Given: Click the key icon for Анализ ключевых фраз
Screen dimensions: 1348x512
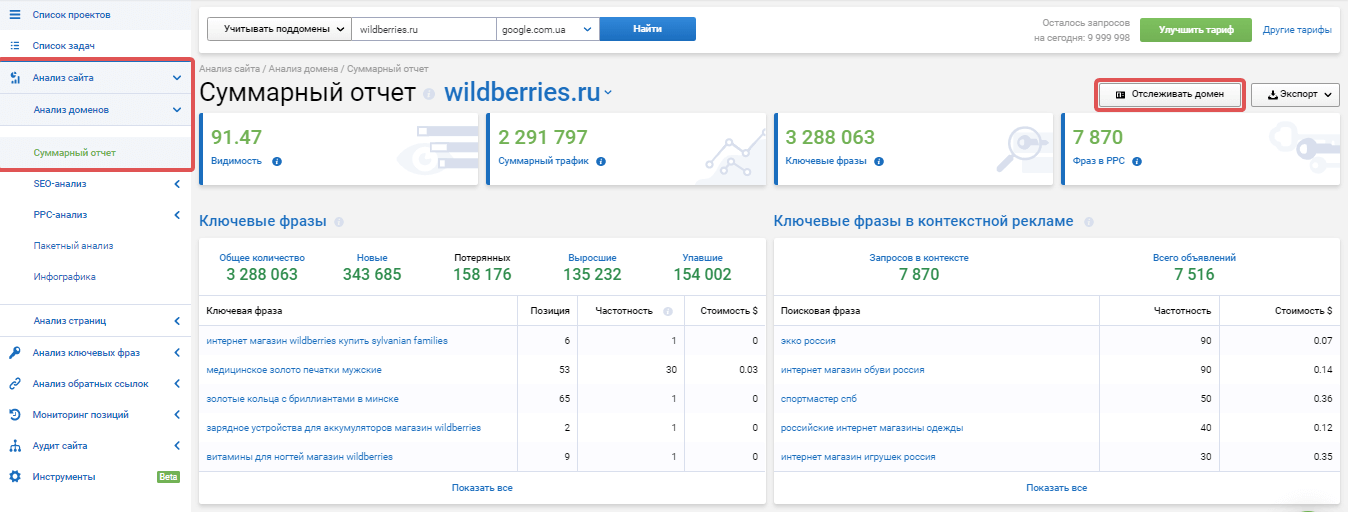Looking at the screenshot, I should click(x=15, y=352).
